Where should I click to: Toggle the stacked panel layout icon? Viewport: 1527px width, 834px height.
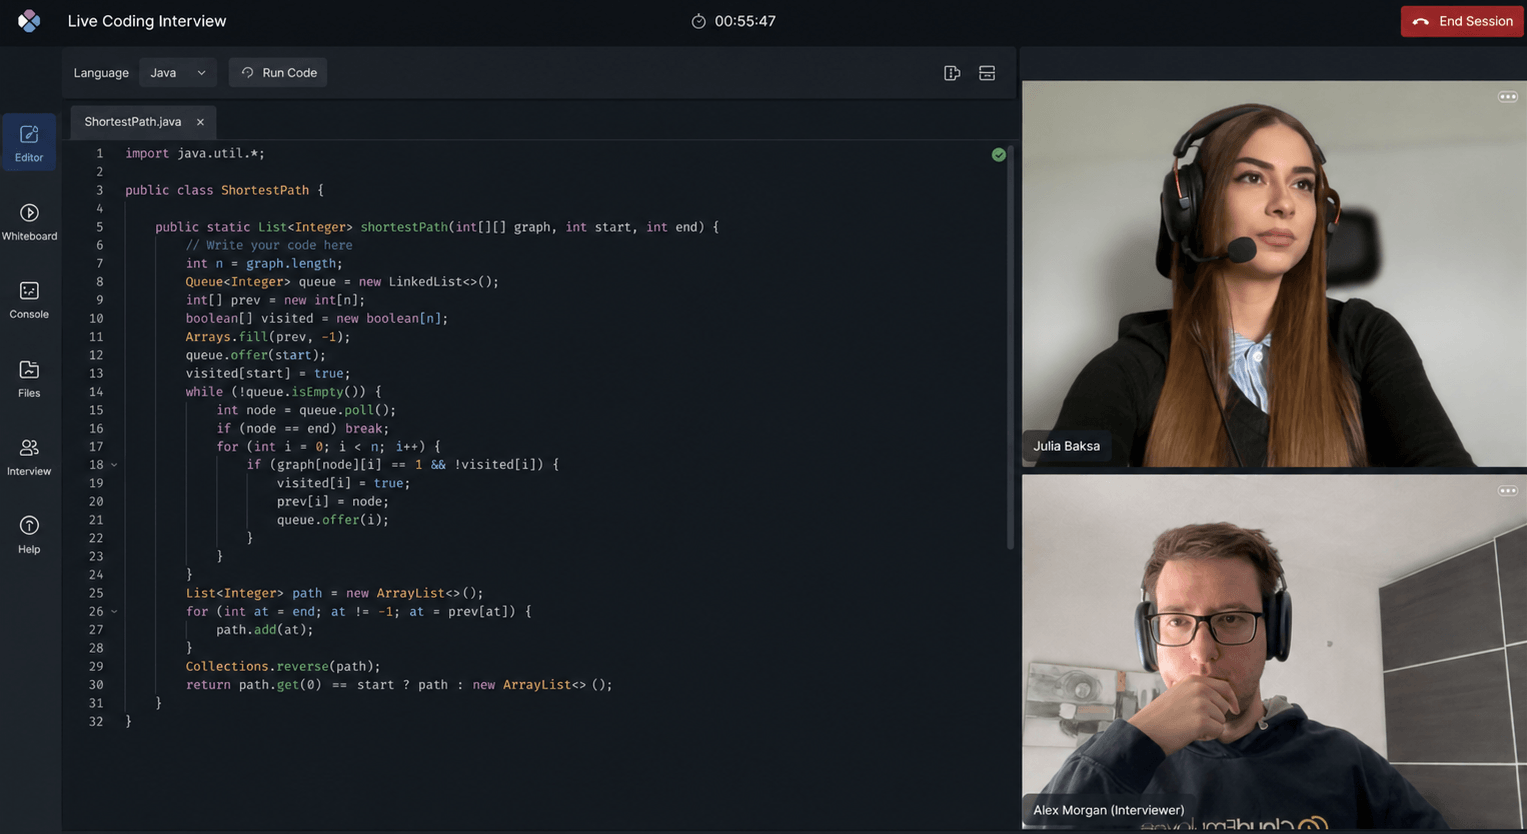(987, 73)
